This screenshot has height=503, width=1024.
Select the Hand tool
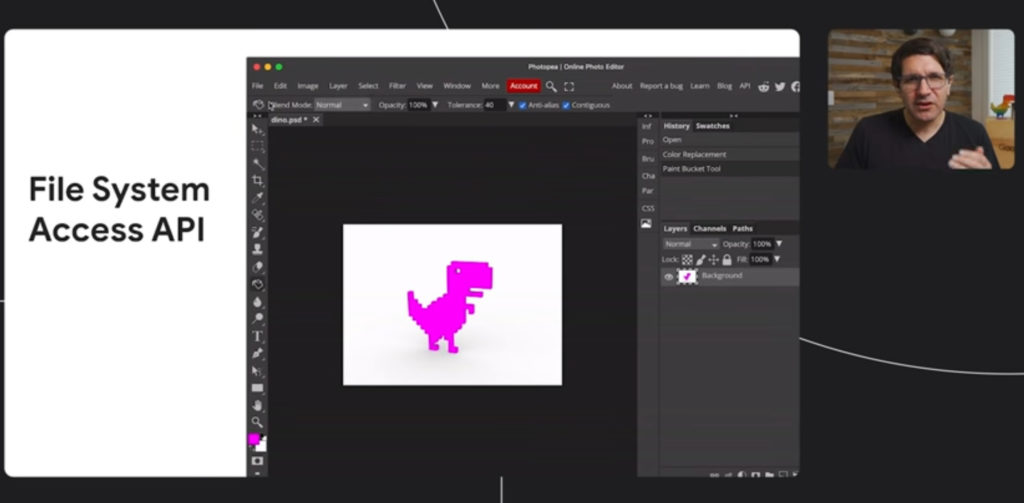coord(257,406)
